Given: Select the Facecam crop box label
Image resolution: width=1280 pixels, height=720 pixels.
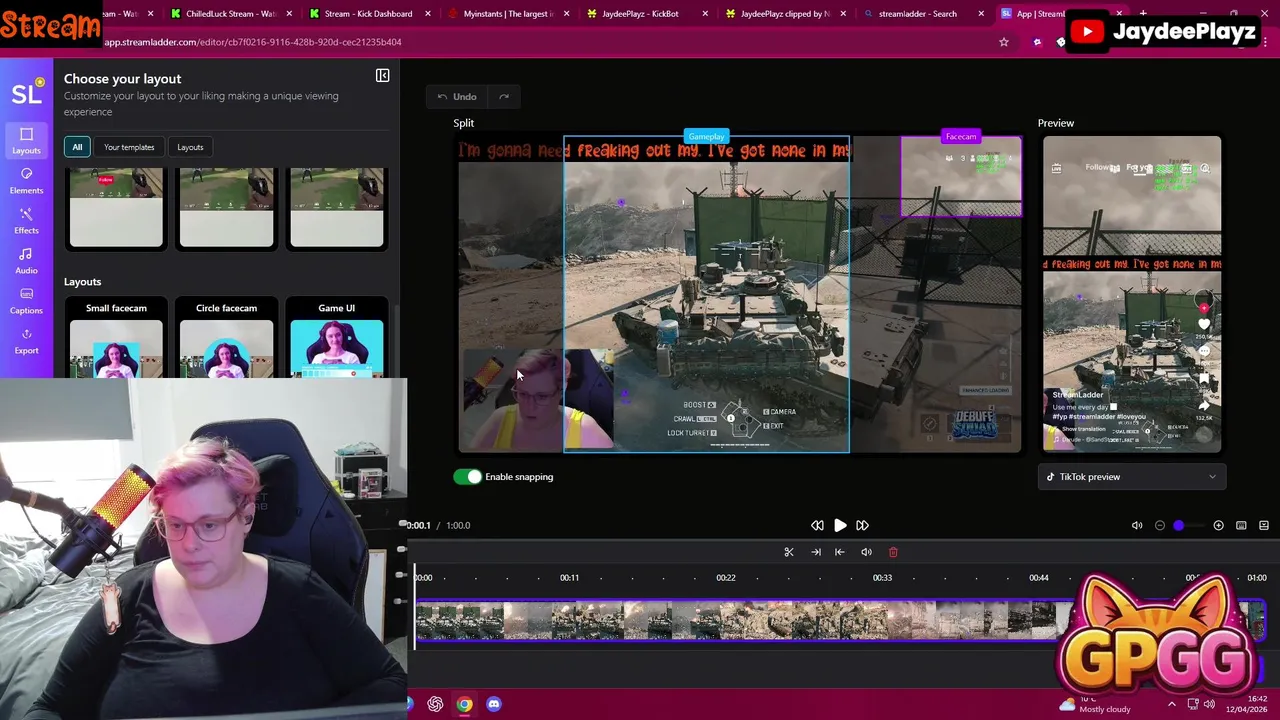Looking at the screenshot, I should [x=961, y=137].
